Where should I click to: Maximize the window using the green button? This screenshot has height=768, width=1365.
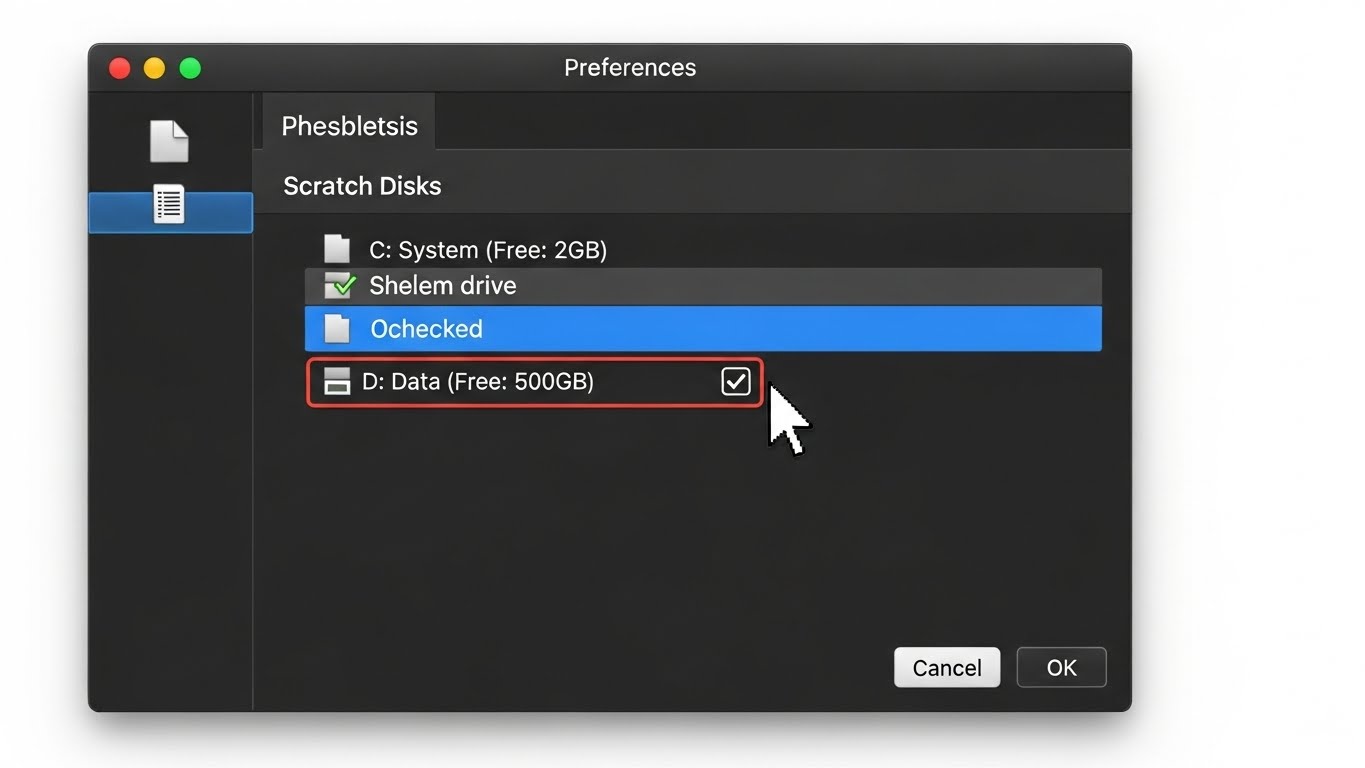190,68
